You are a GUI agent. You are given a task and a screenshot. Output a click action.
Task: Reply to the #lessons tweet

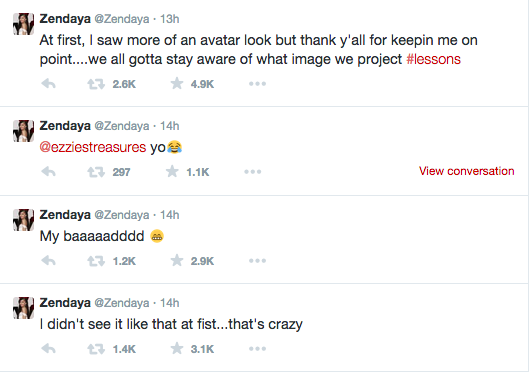pyautogui.click(x=48, y=84)
